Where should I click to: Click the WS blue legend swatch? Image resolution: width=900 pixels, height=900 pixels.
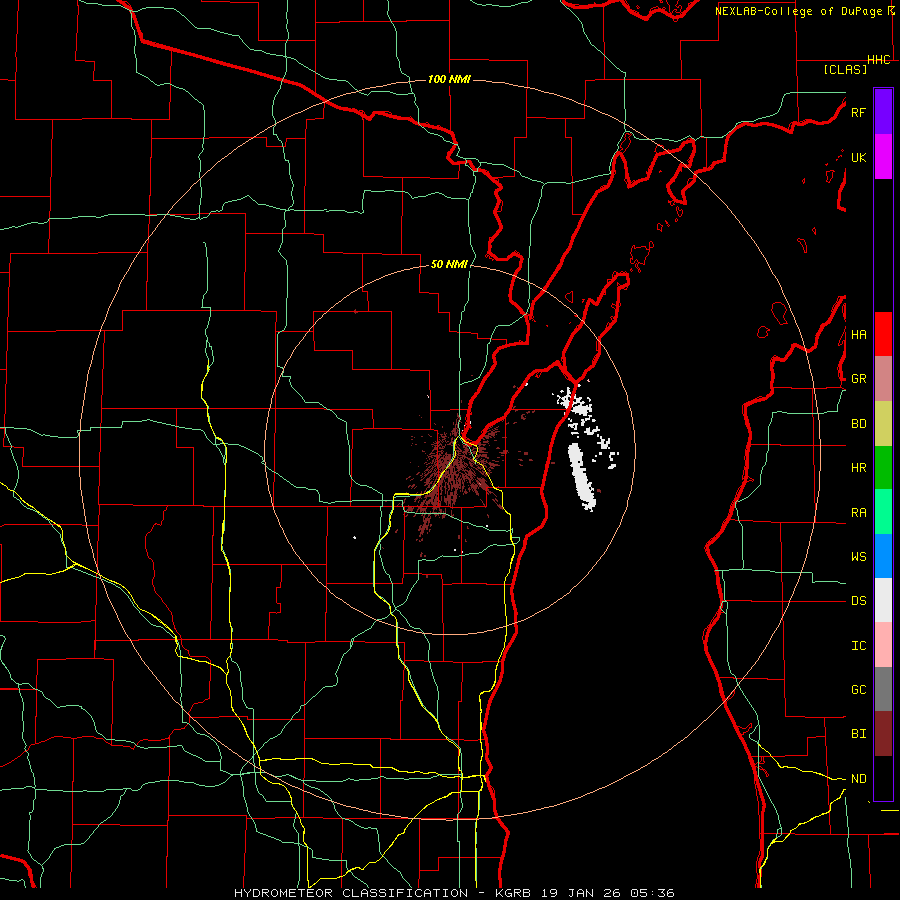[x=883, y=556]
